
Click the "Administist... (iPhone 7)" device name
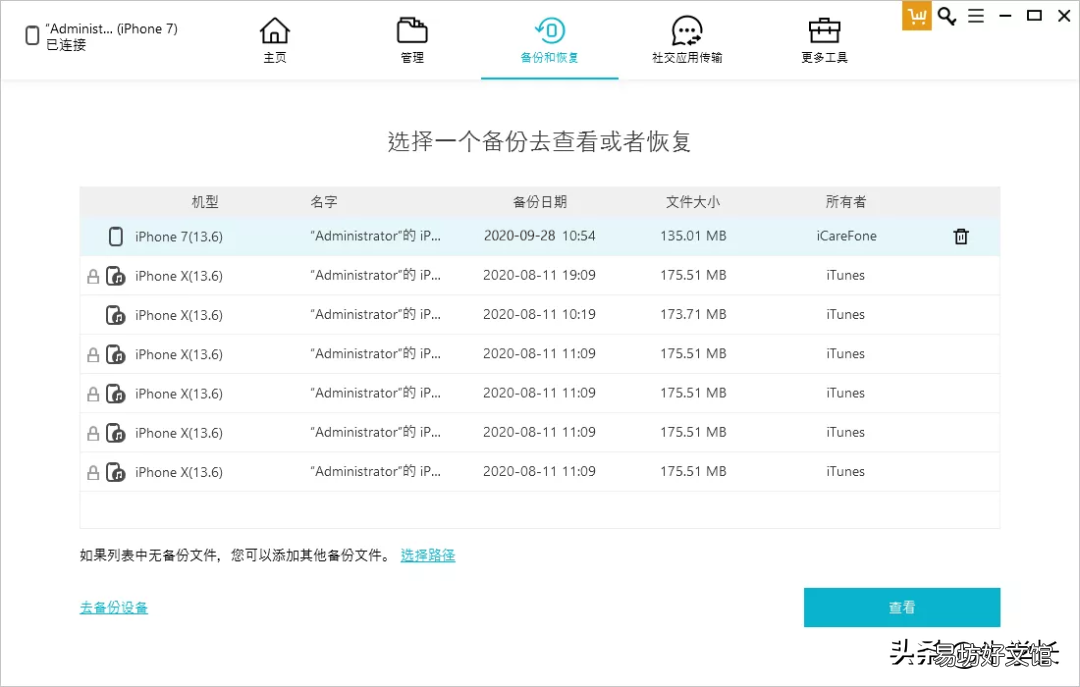tap(112, 29)
